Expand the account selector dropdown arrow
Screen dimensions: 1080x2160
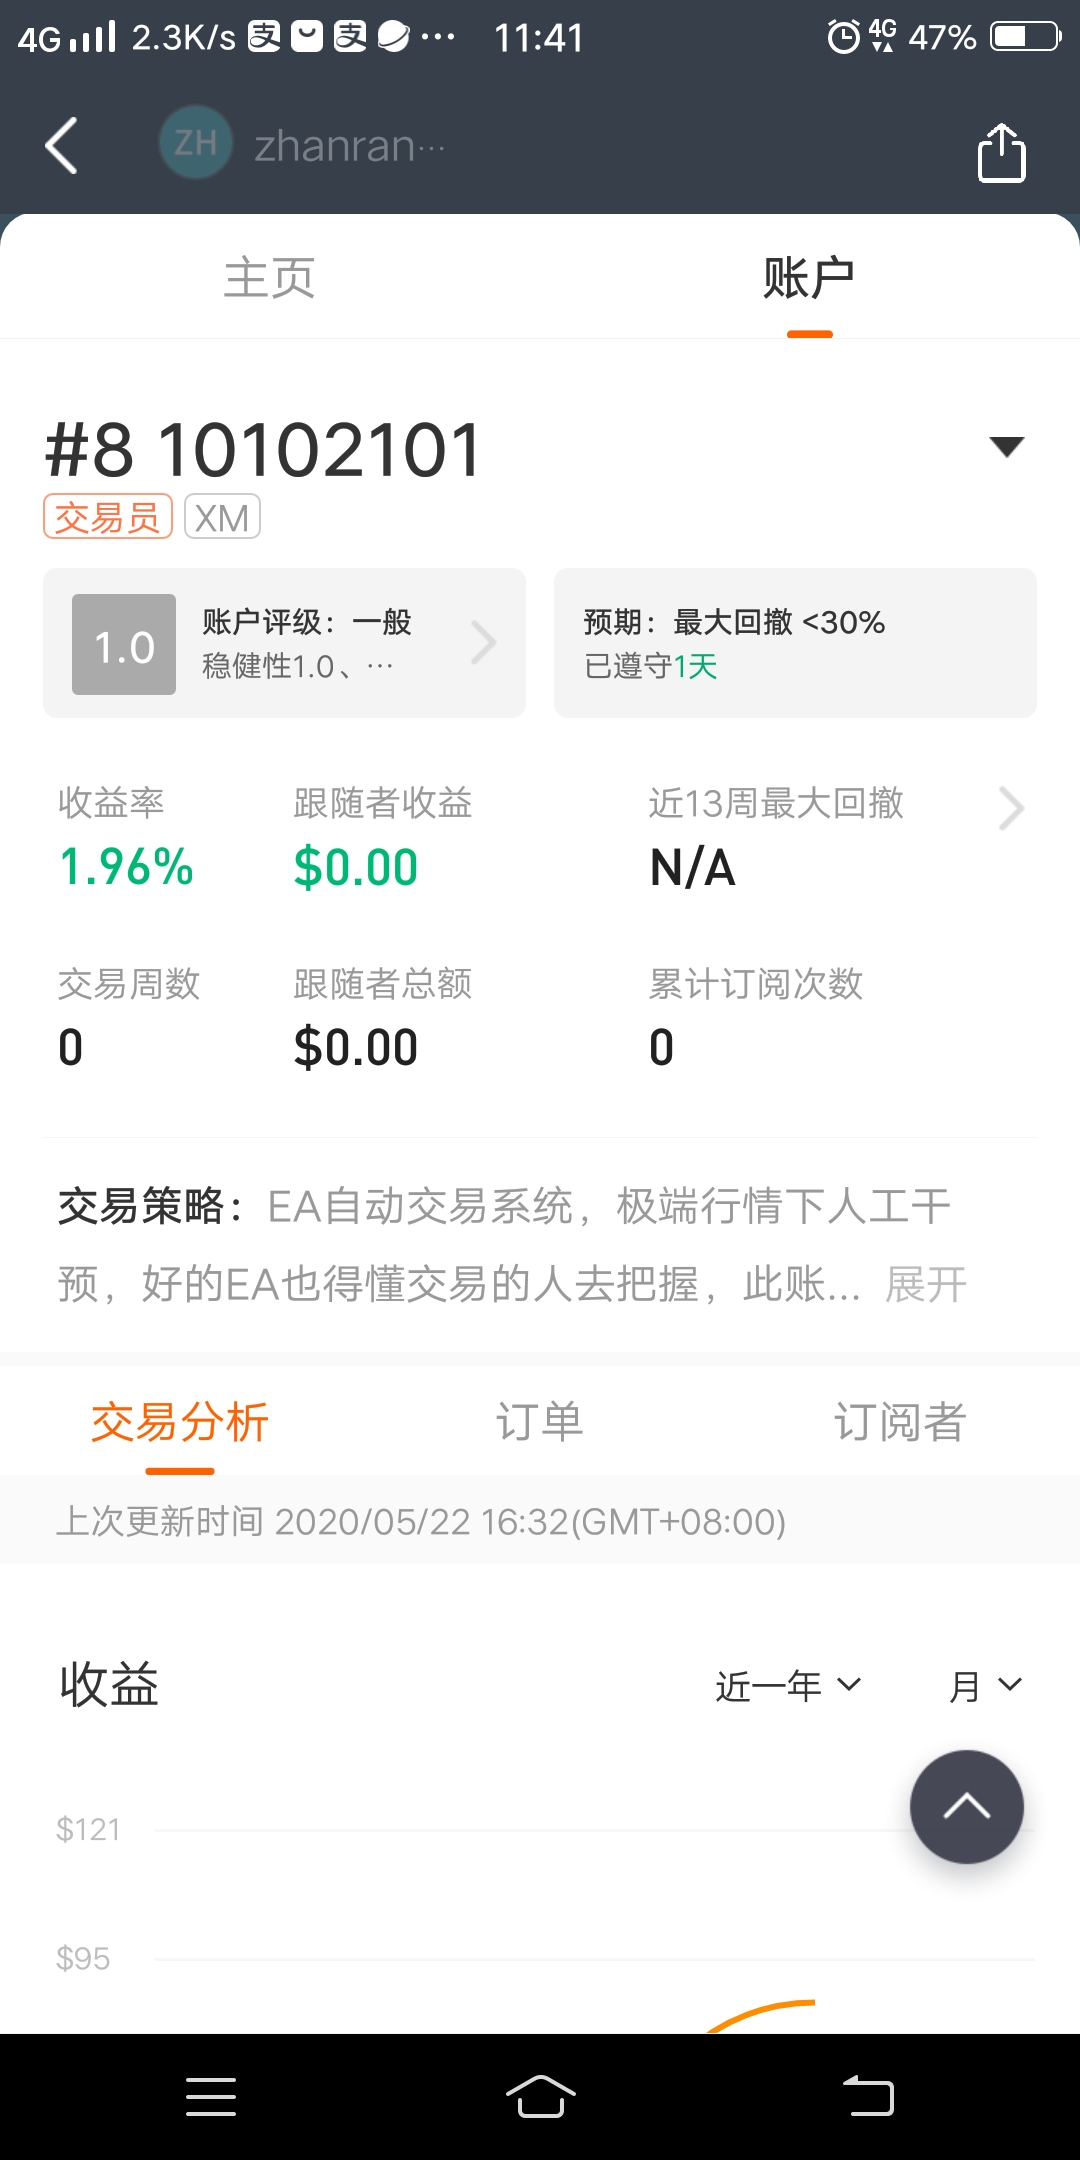click(1006, 446)
